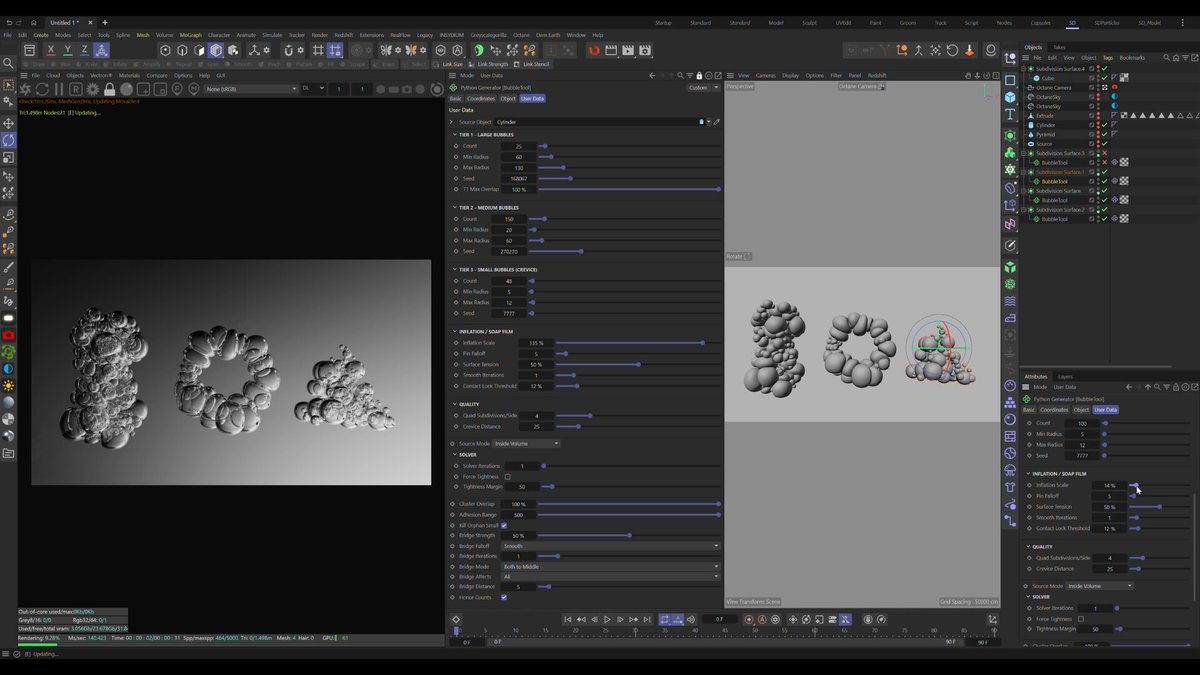Collapse the Tier 1 - Large Bubbles section
Viewport: 1200px width, 675px height.
(453, 134)
